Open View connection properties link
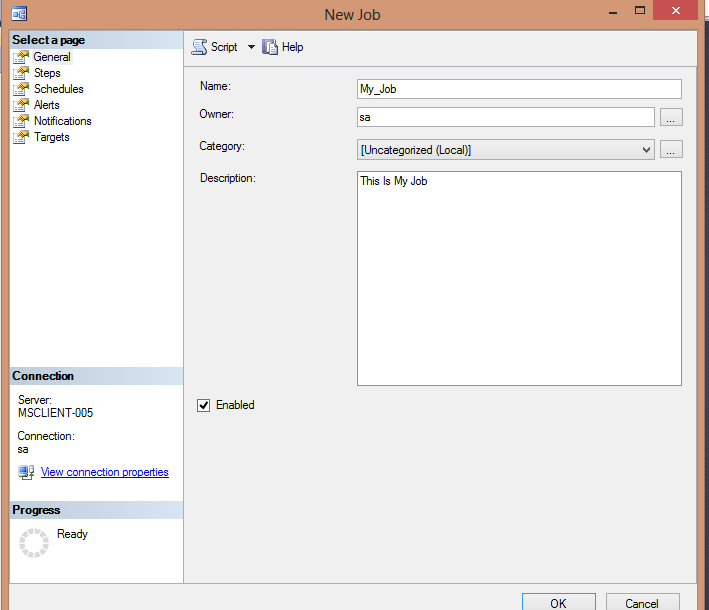This screenshot has width=709, height=610. [x=104, y=472]
